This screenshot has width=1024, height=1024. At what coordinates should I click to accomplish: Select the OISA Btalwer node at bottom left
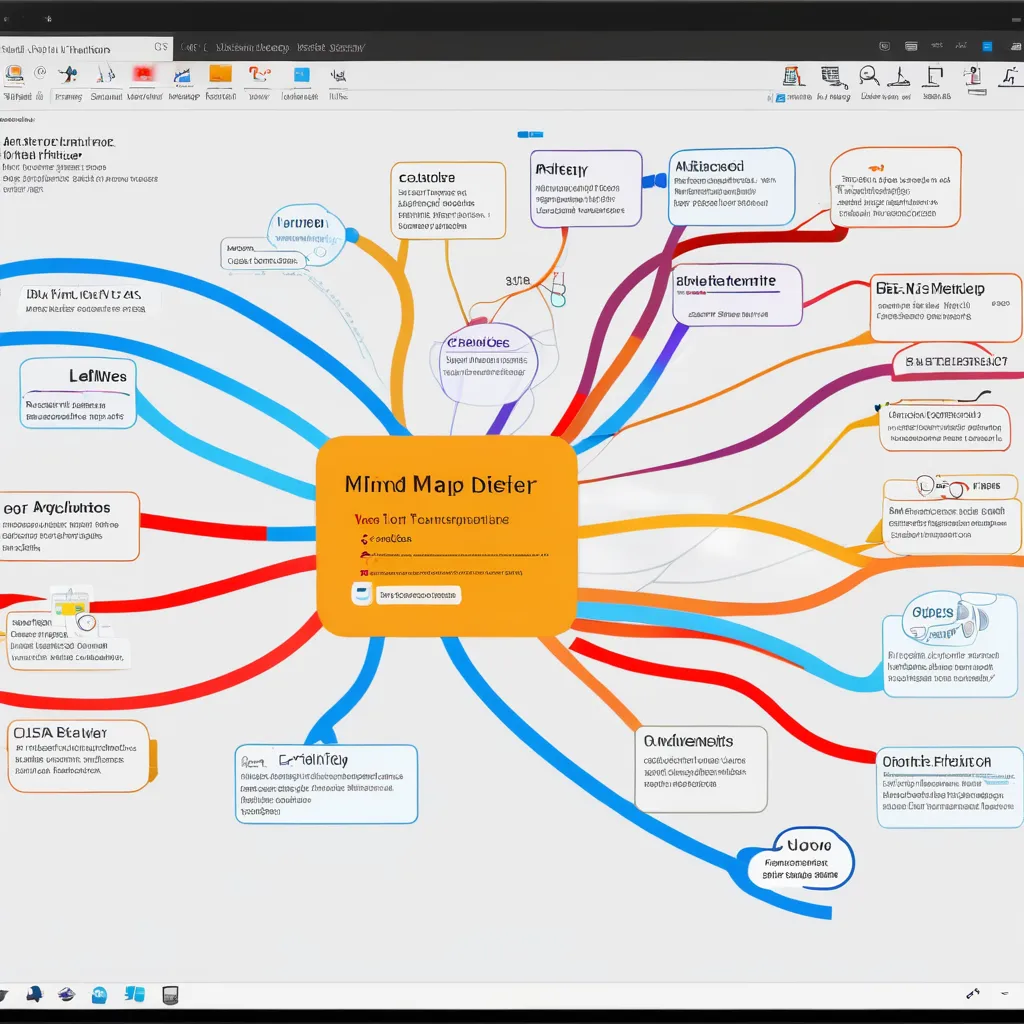pyautogui.click(x=78, y=756)
